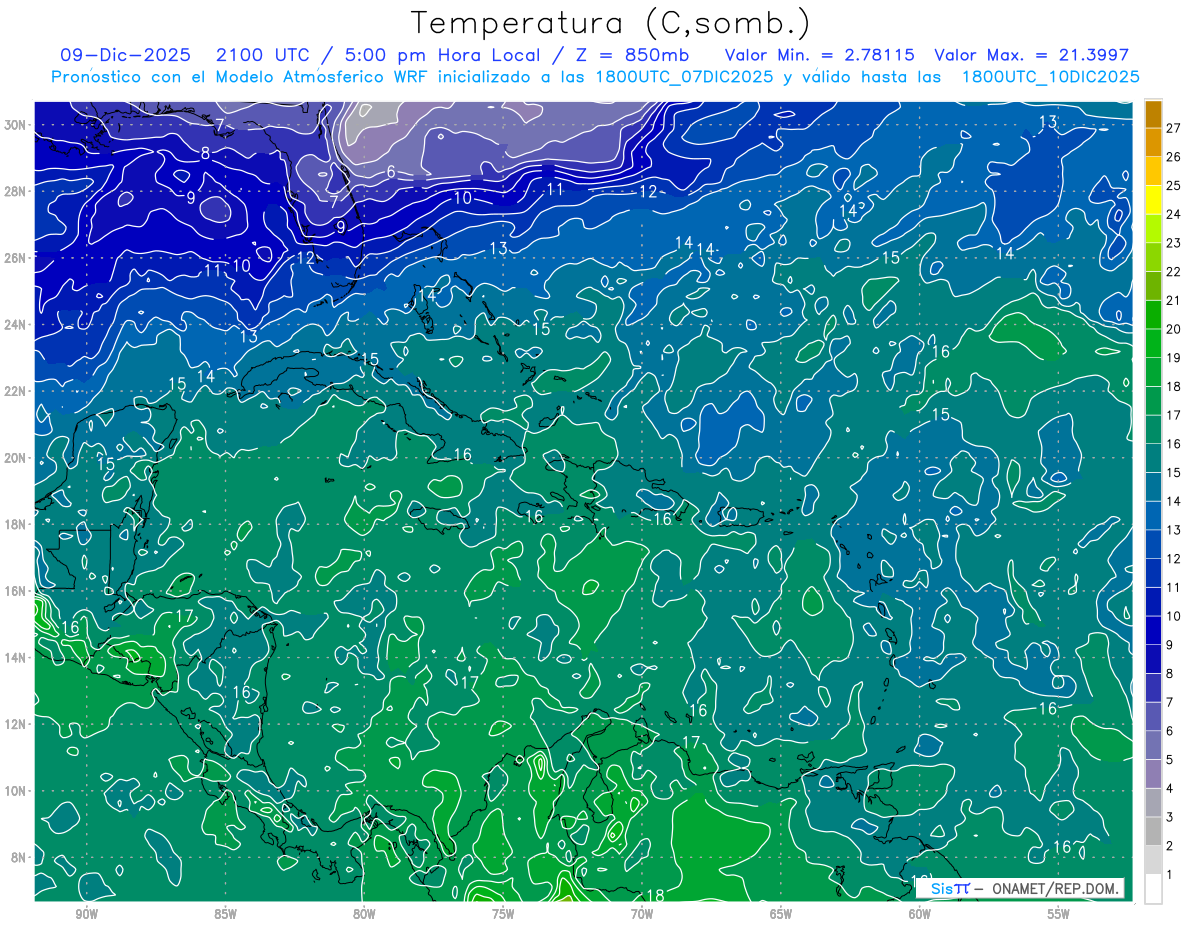Image resolution: width=1200 pixels, height=927 pixels.
Task: Click latitude axis label "18N"
Action: click(x=16, y=524)
